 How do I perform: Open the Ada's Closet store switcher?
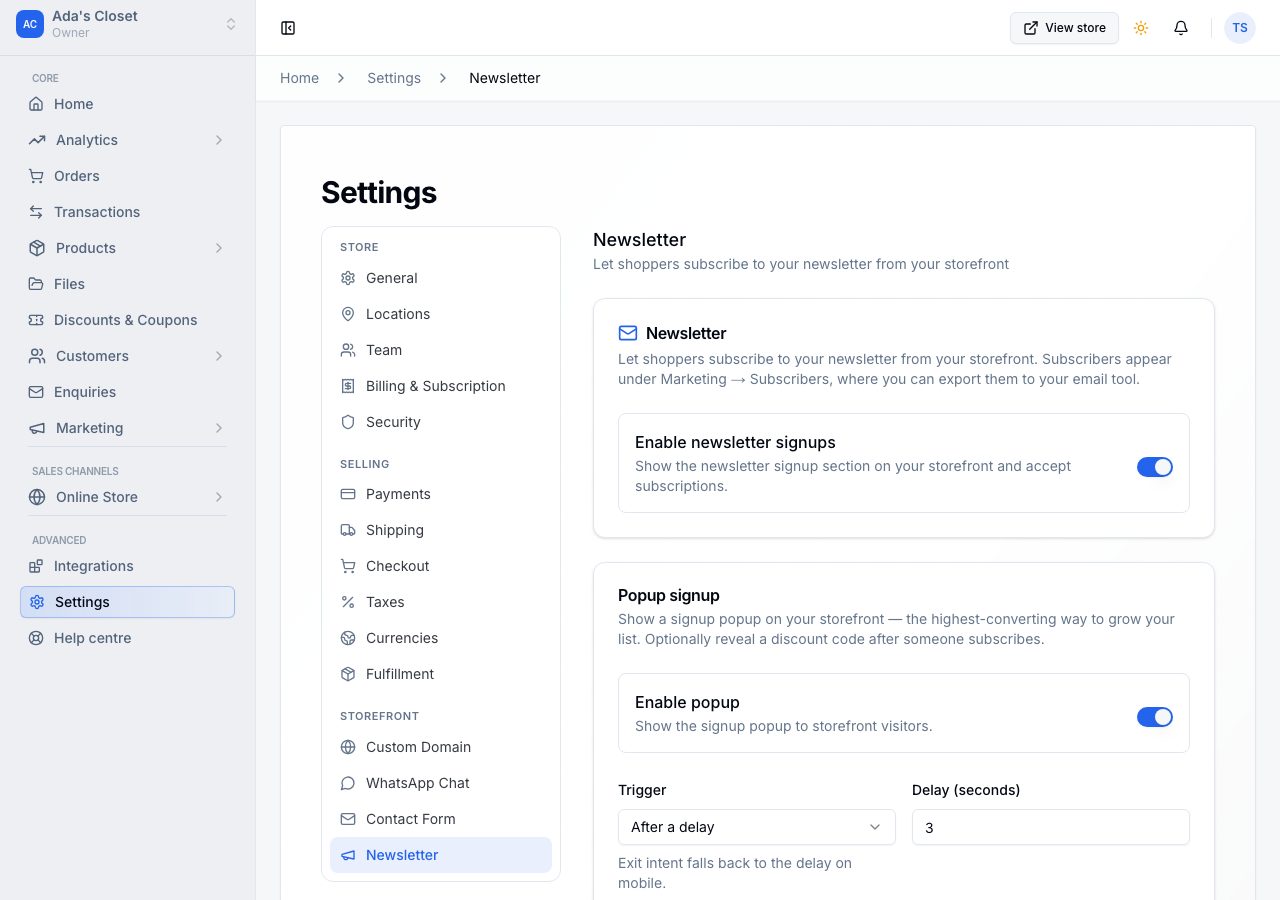click(x=128, y=24)
